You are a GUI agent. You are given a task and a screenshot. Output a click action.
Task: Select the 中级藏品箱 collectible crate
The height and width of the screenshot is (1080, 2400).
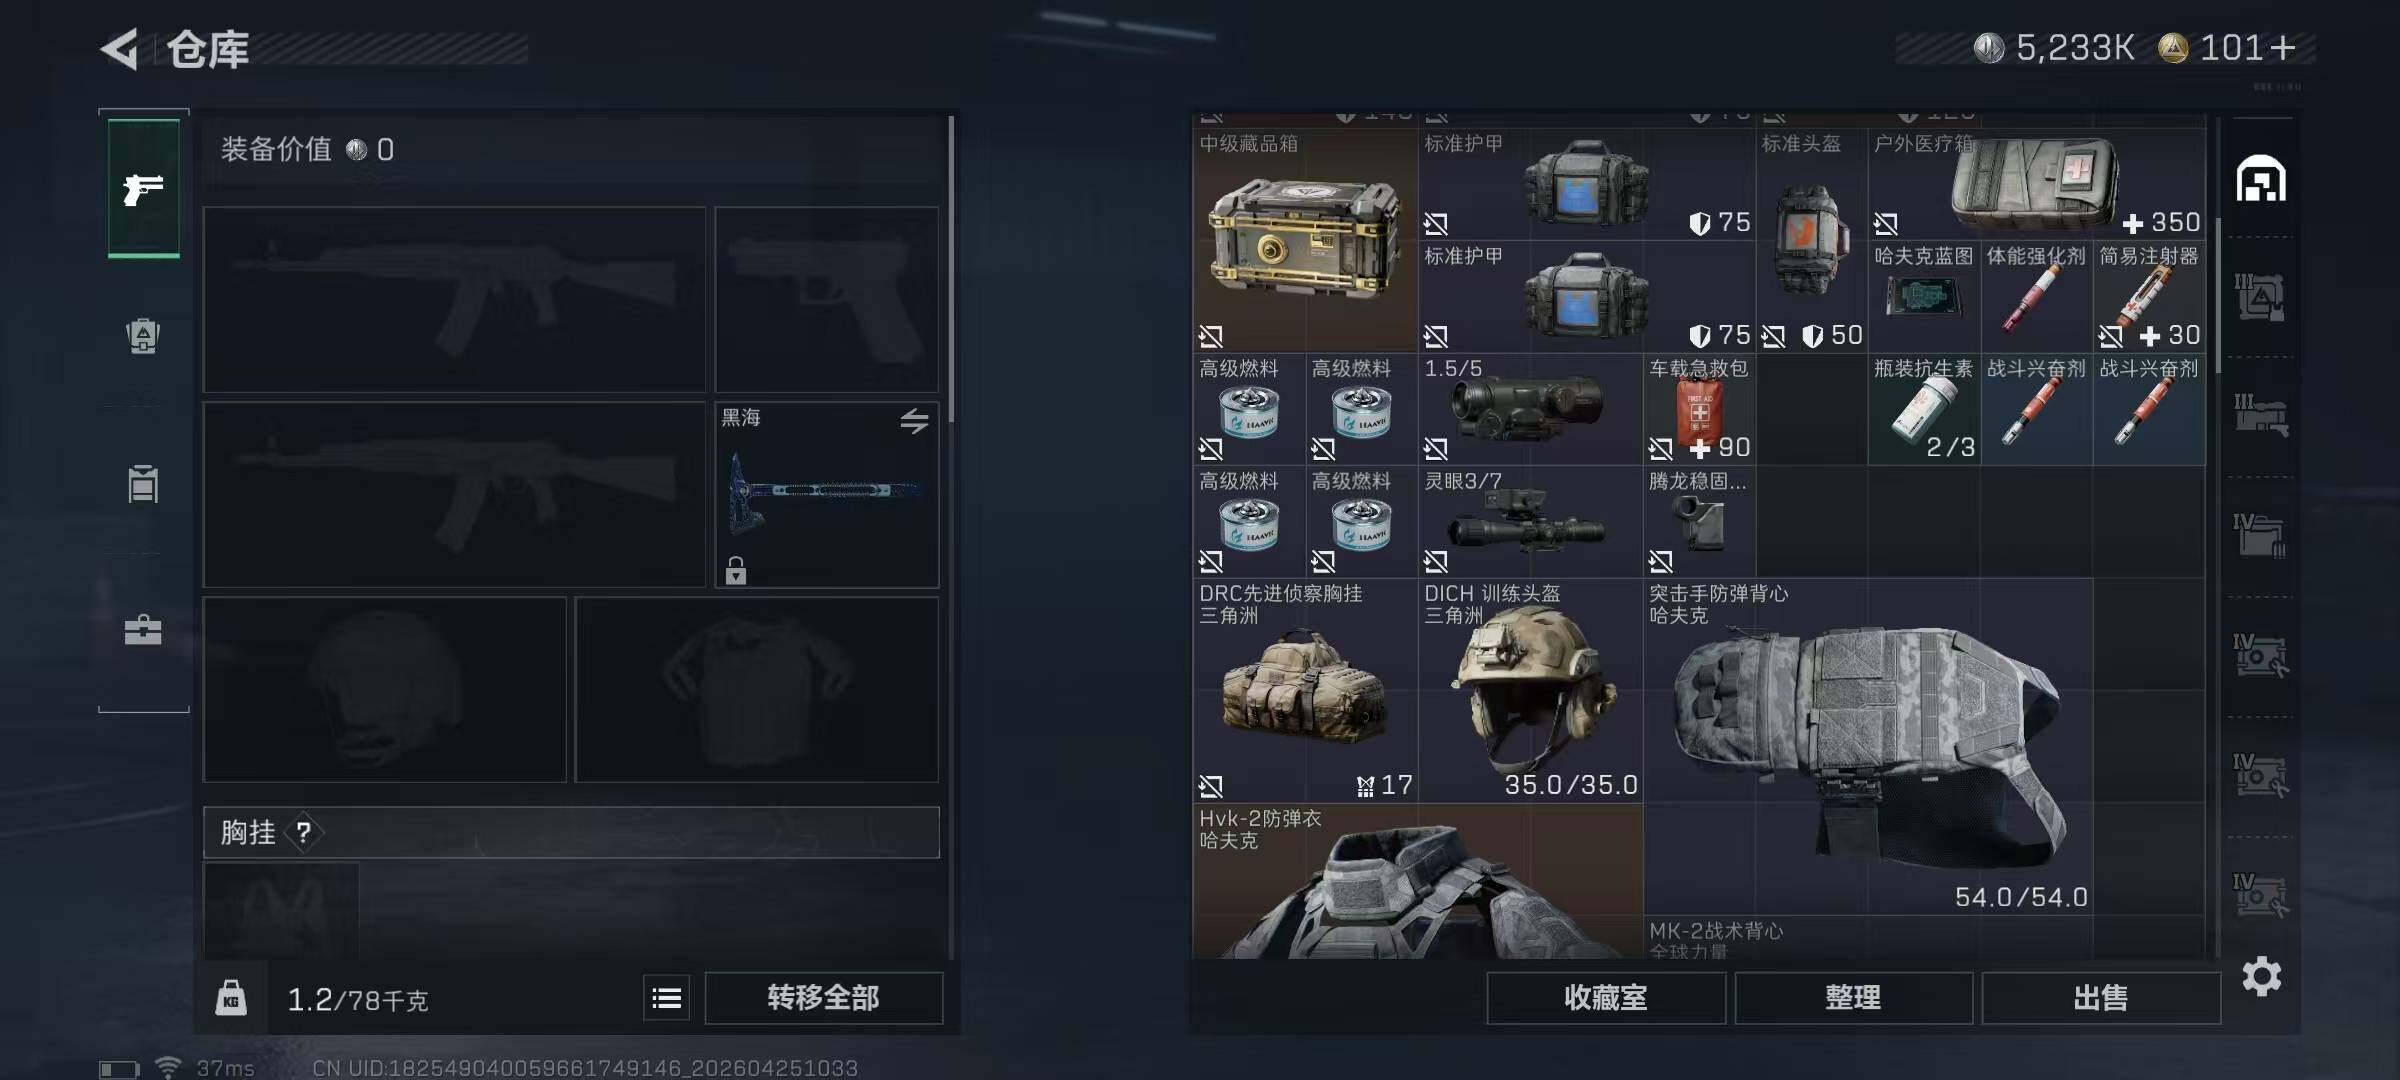click(x=1305, y=240)
